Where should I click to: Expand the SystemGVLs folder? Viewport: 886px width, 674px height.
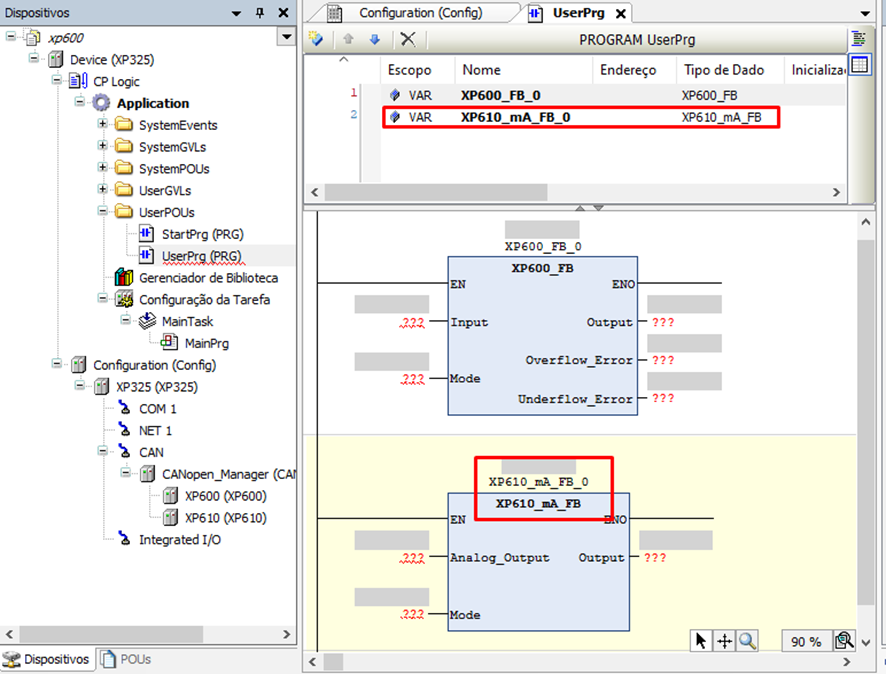[103, 147]
